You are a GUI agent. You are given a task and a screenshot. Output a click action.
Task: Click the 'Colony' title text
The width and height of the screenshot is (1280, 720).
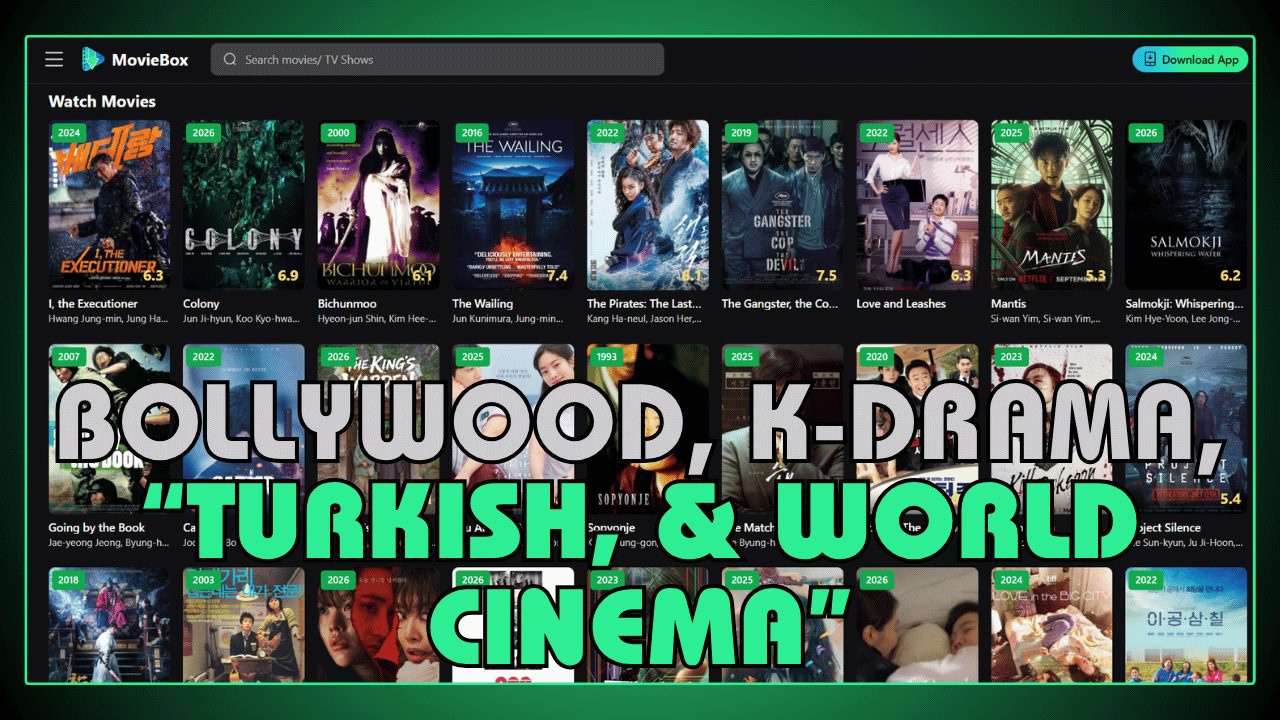(x=201, y=303)
